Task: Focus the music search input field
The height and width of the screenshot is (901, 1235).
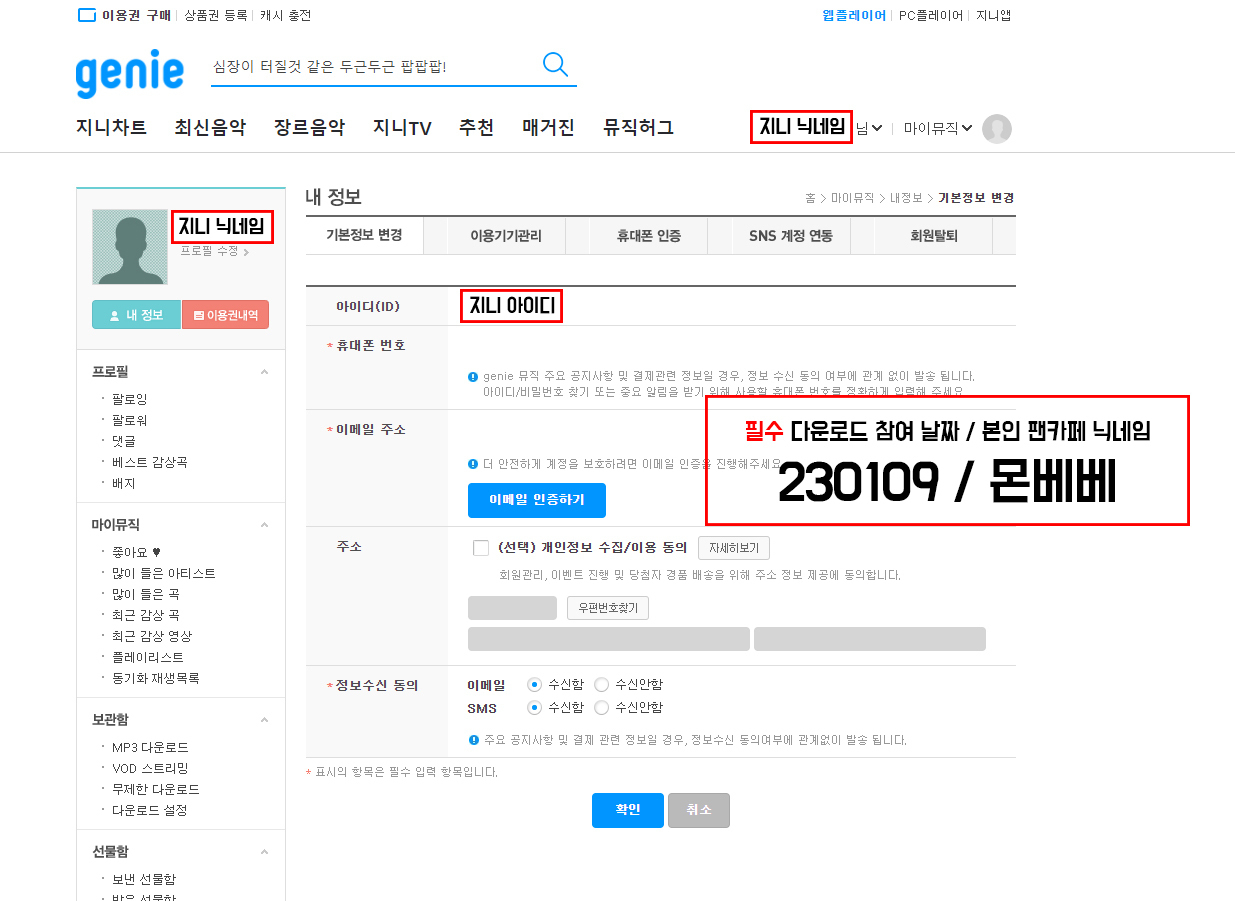Action: coord(373,66)
